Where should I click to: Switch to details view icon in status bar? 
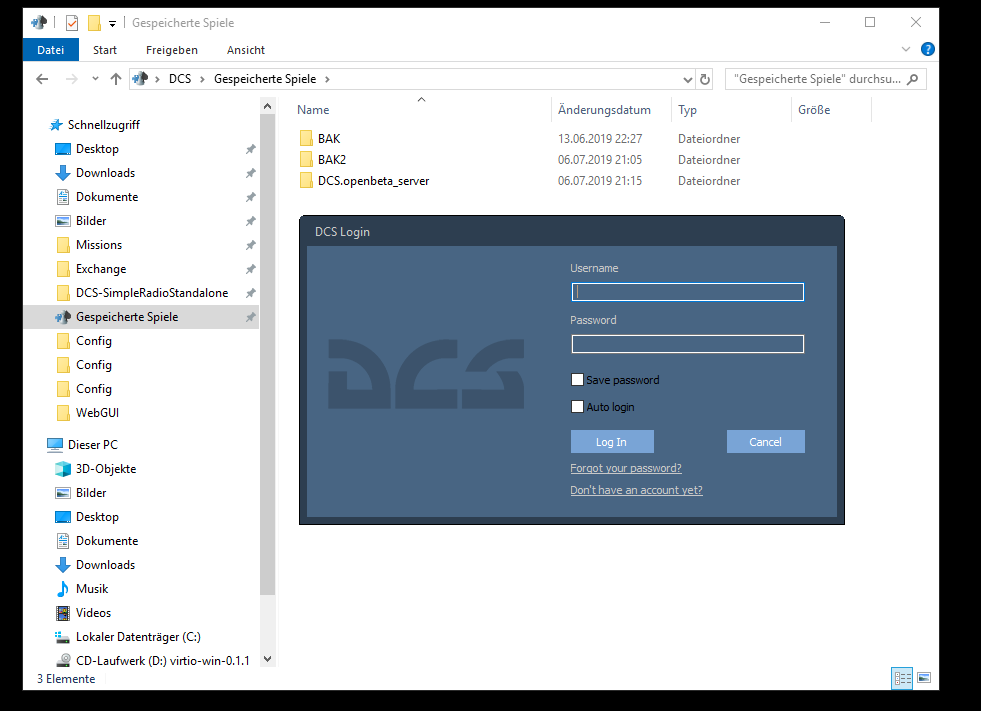[x=902, y=678]
